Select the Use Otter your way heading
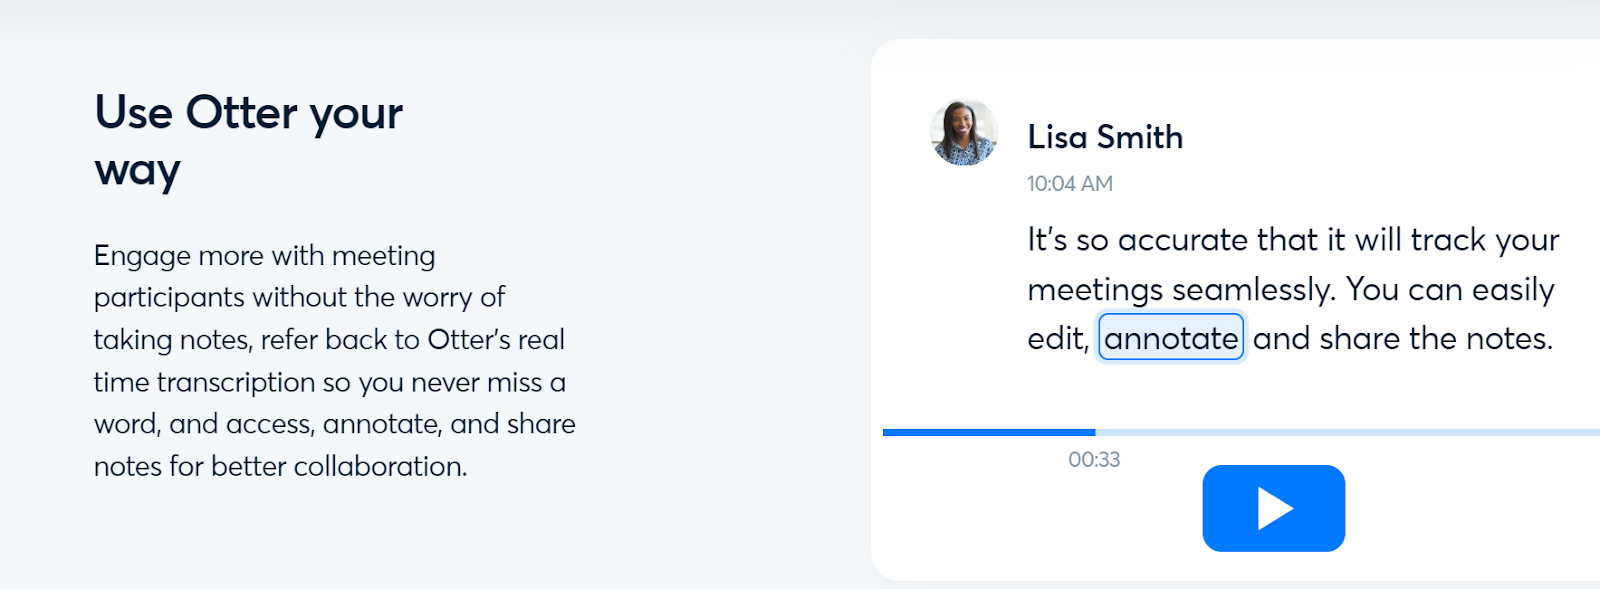The height and width of the screenshot is (589, 1600). 248,141
